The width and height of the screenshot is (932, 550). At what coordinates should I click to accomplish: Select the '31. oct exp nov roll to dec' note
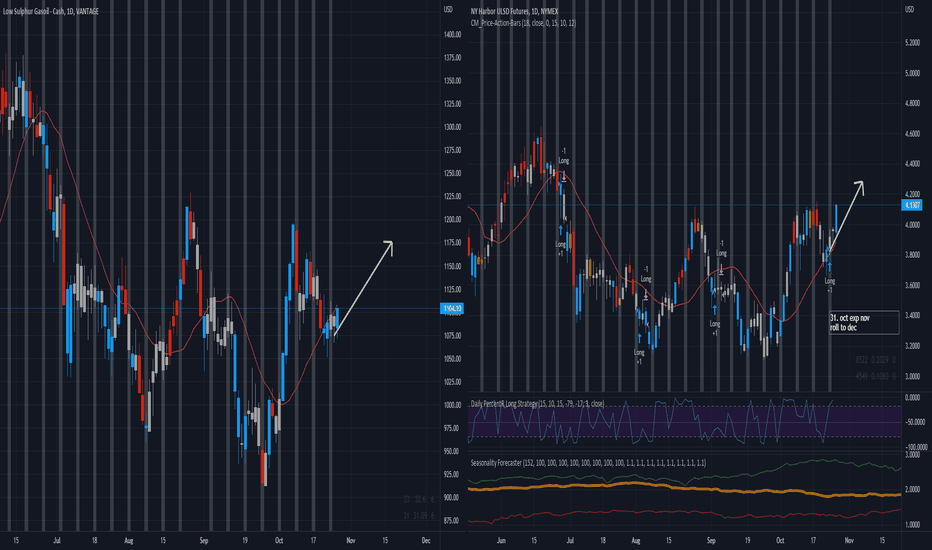(x=864, y=323)
